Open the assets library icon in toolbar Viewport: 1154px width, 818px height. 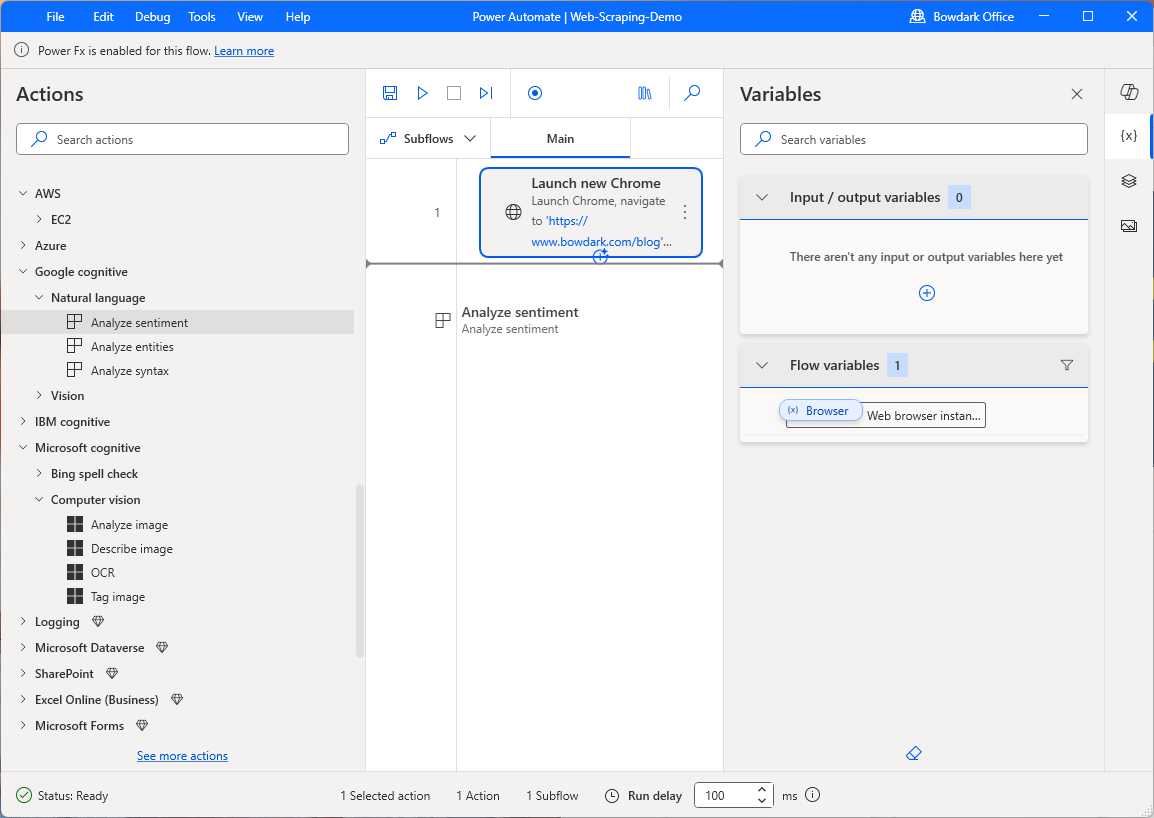click(x=645, y=93)
